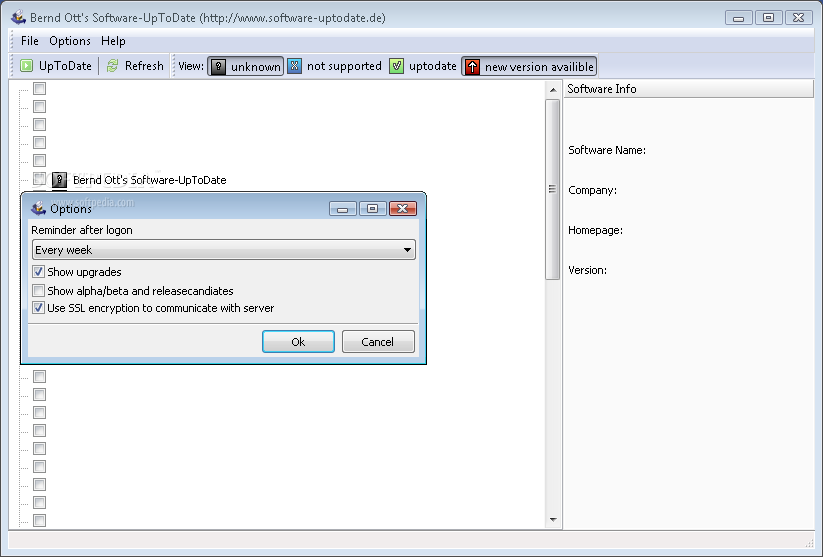This screenshot has height=557, width=823.
Task: Check the box next to Bernd Ott's Software-UpToDate
Action: [x=39, y=179]
